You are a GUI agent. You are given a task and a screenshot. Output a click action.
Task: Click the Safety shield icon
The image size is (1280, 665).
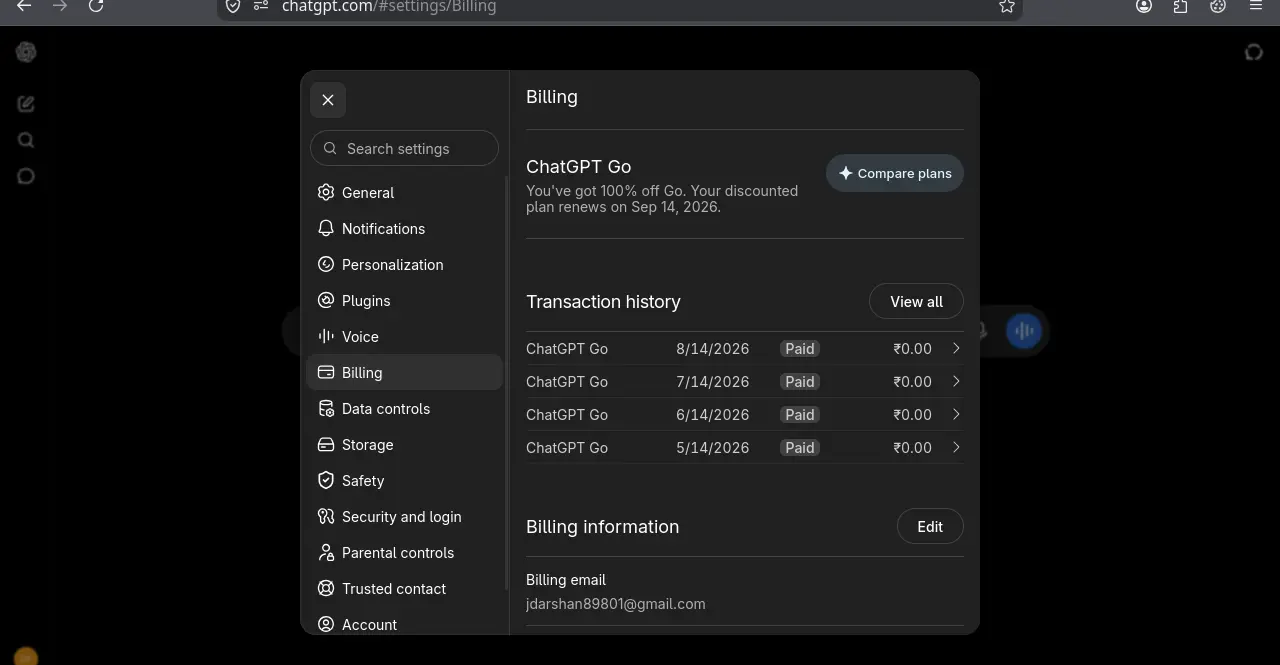[325, 480]
